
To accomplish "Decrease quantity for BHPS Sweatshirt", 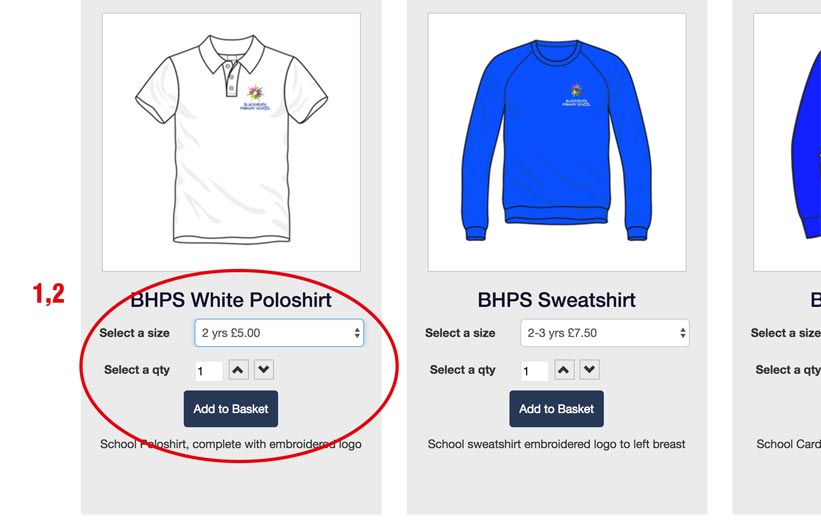I will (x=590, y=370).
